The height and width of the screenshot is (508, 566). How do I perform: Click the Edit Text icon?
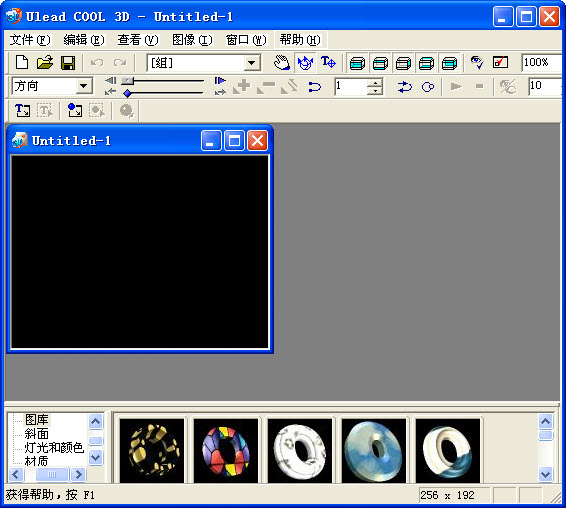click(45, 110)
